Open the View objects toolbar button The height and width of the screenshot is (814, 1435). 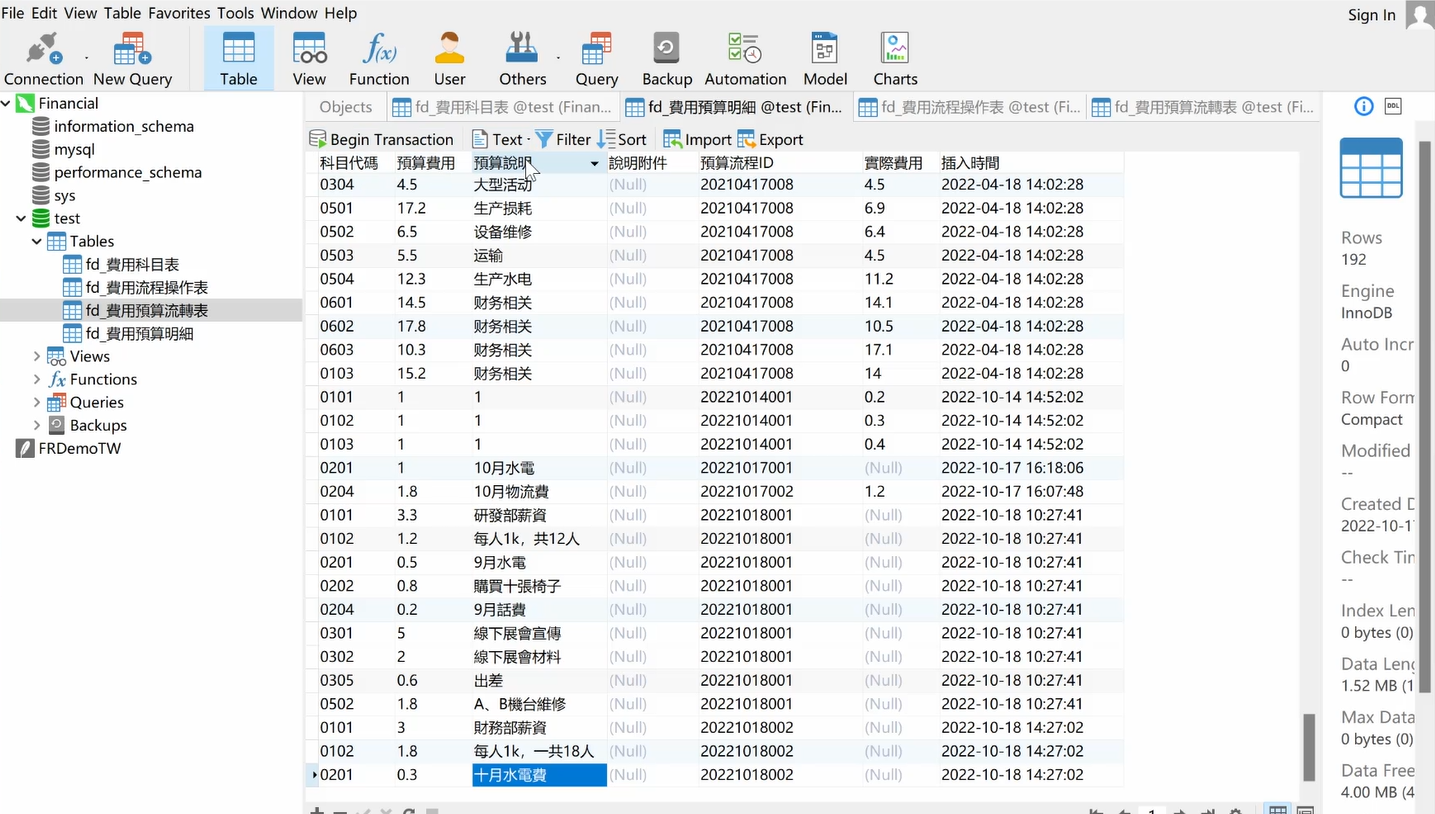(309, 59)
